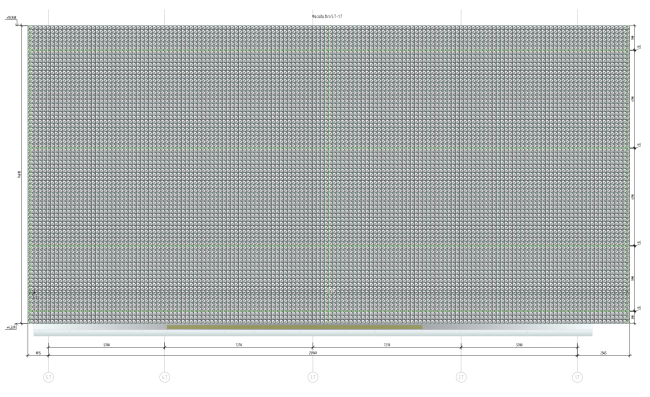Select the middle grid axis bubble
The height and width of the screenshot is (397, 650).
click(313, 377)
